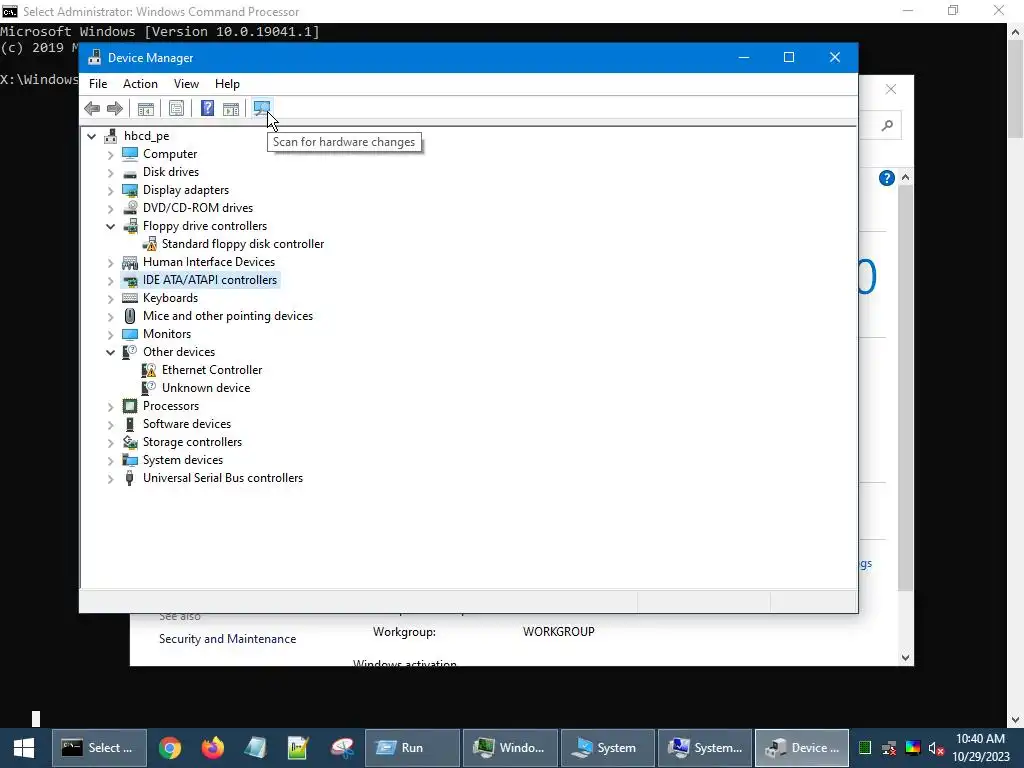Collapse the hbcd_pe root node
The image size is (1024, 768).
coord(91,136)
